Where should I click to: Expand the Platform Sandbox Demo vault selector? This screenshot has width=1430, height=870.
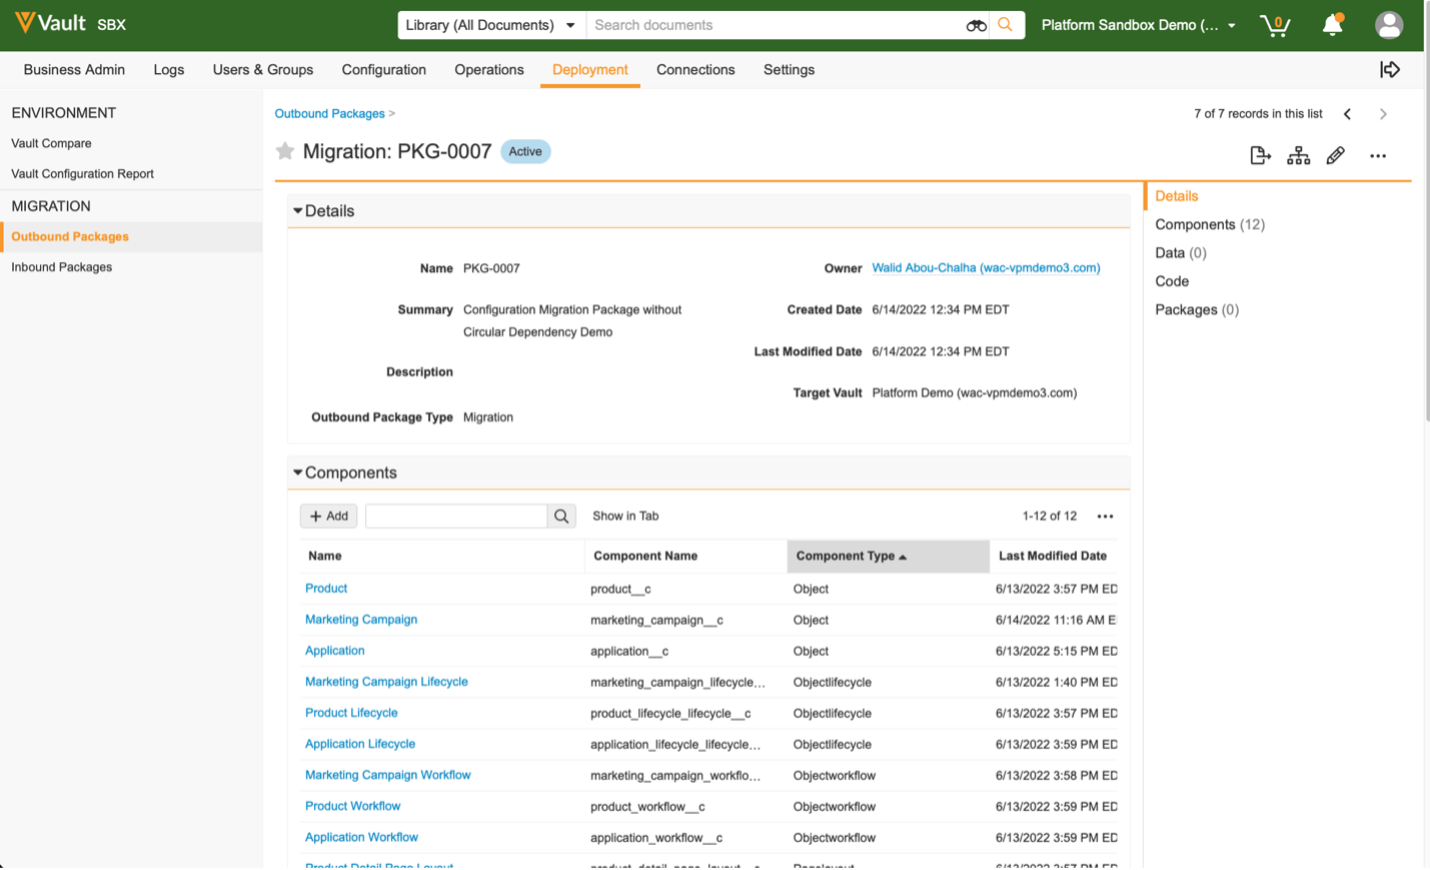click(x=1138, y=25)
